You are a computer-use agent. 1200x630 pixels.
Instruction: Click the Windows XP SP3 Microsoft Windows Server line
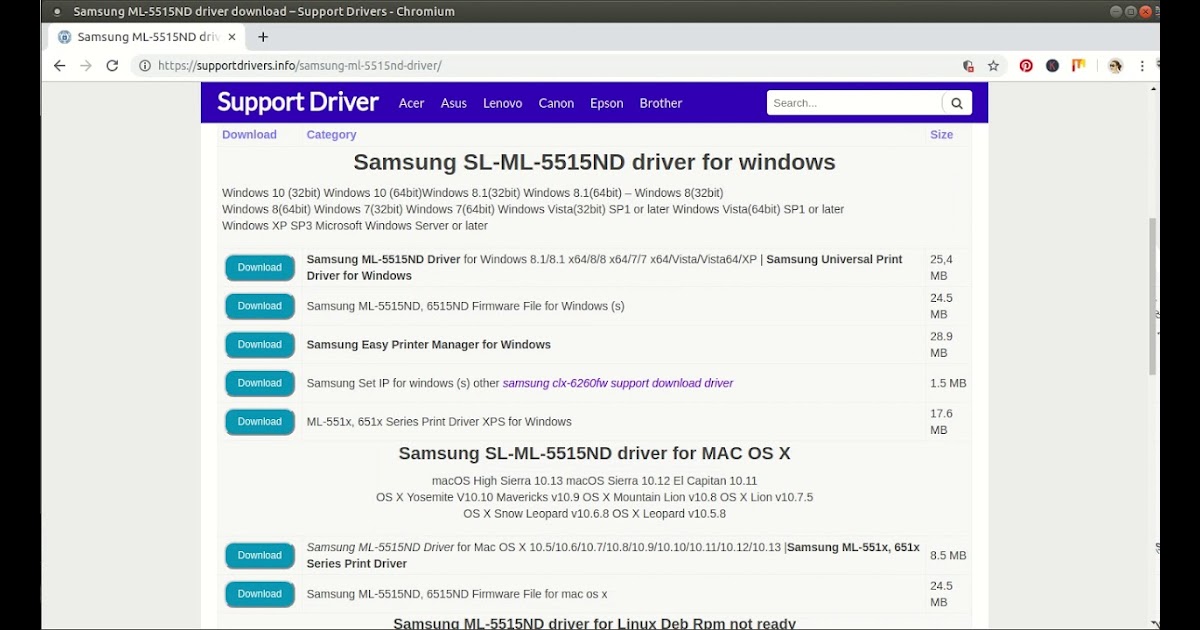[355, 226]
